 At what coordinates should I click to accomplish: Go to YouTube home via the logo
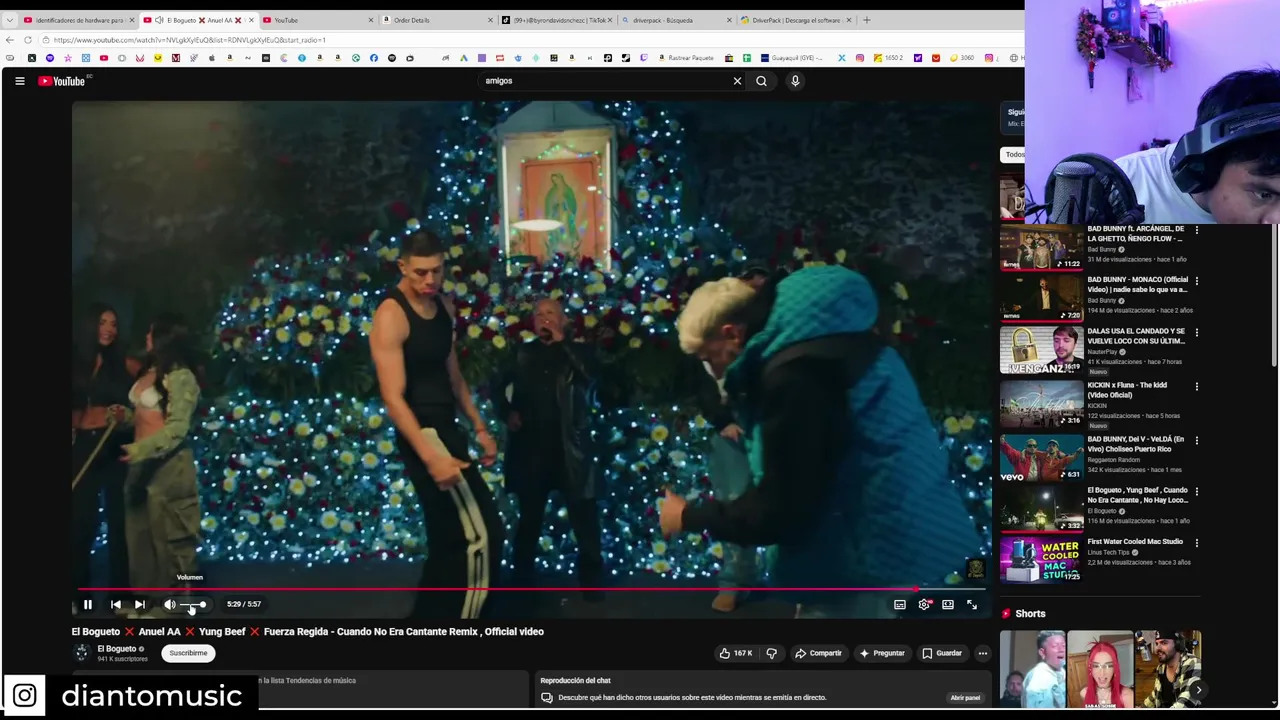tap(62, 81)
